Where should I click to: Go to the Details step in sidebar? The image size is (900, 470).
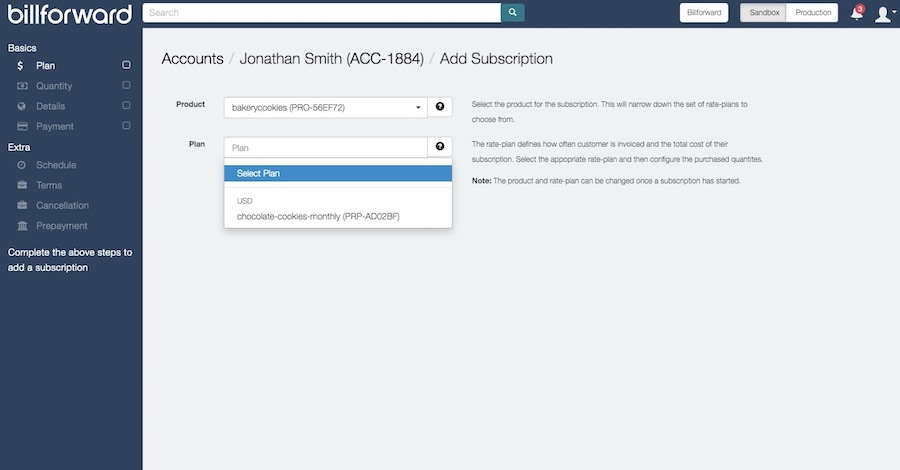51,106
